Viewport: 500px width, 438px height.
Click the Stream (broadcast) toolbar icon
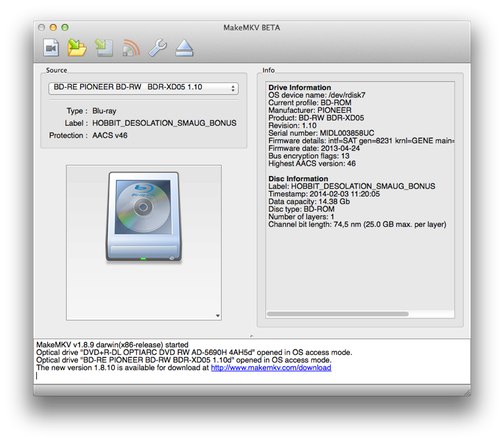tap(131, 48)
